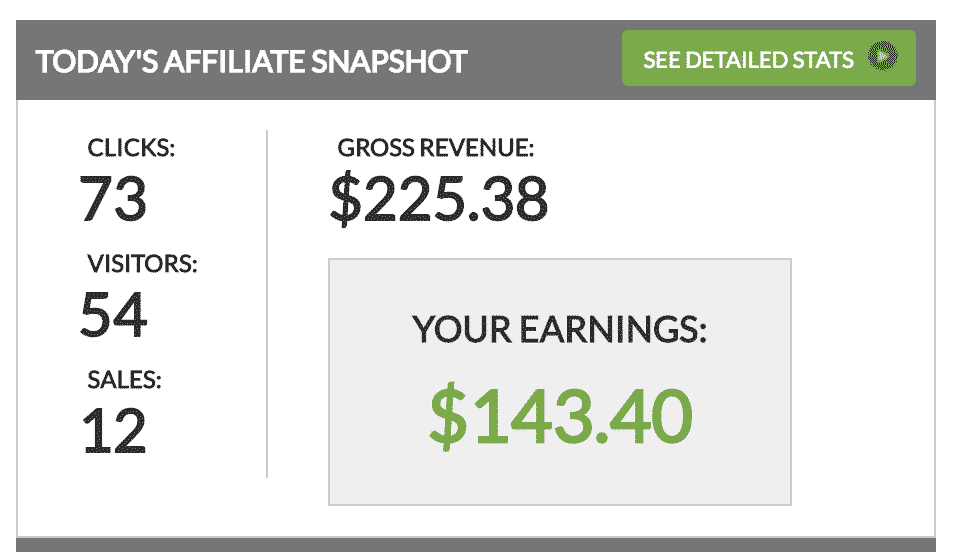
Task: Select the green $143.40 earnings amount
Action: click(x=561, y=417)
